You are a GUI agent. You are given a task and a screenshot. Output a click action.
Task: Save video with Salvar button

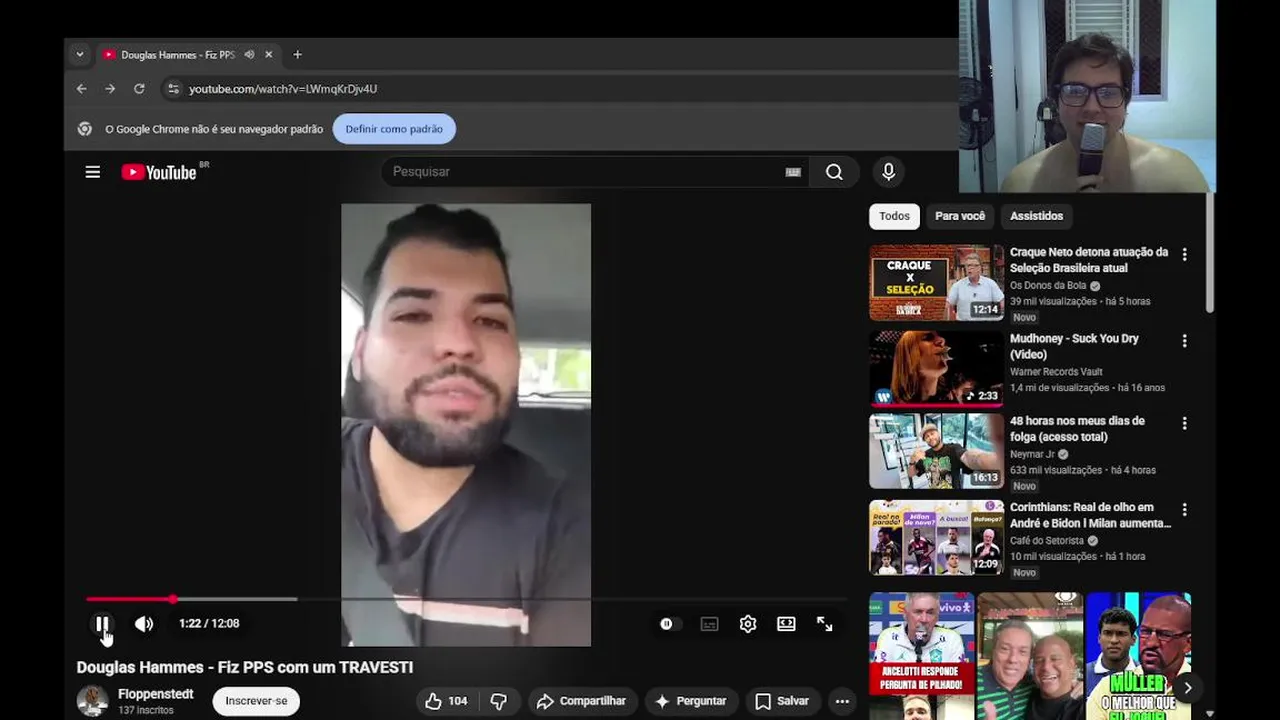[x=782, y=701]
